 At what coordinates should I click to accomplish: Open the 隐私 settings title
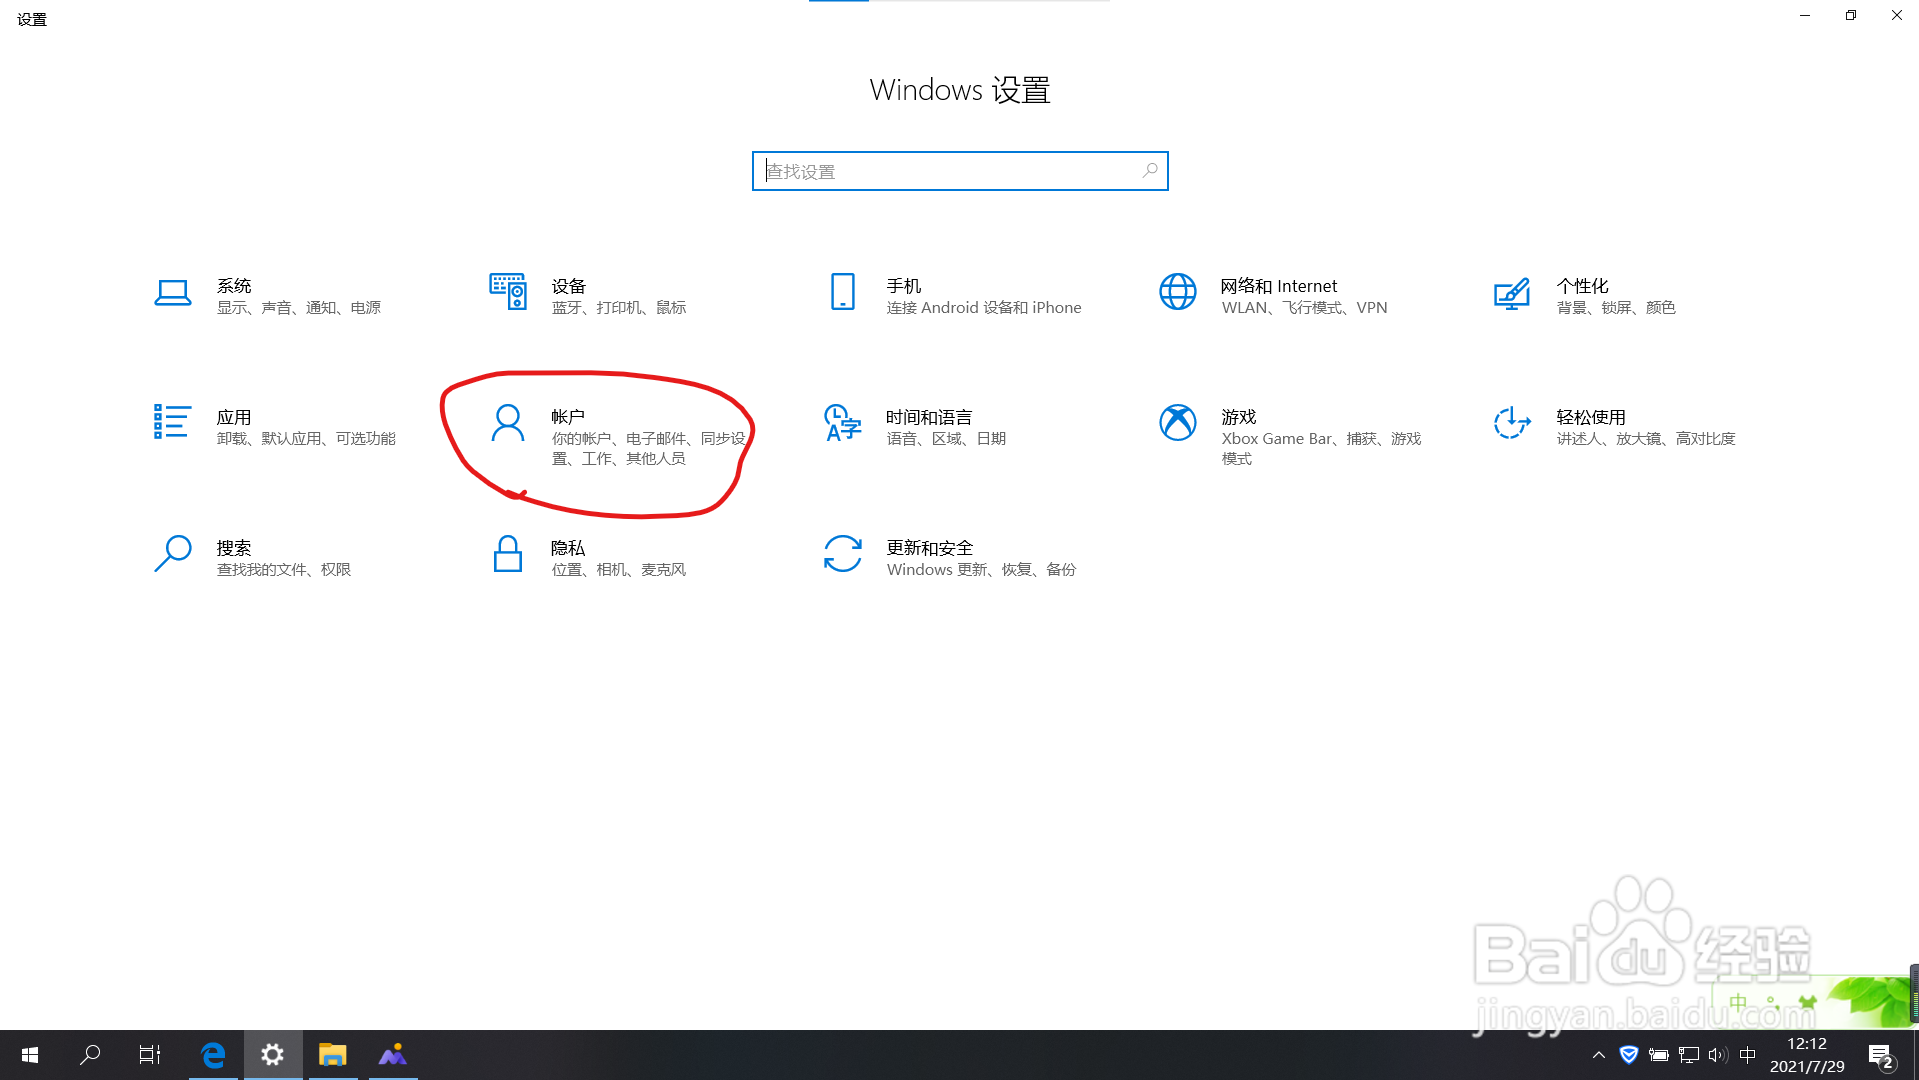568,548
